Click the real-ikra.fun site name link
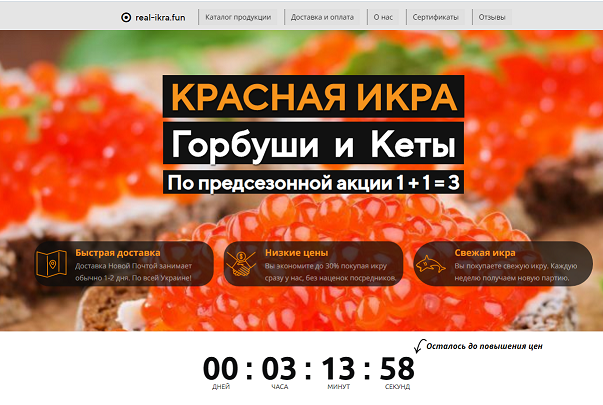The width and height of the screenshot is (603, 405). coord(160,18)
